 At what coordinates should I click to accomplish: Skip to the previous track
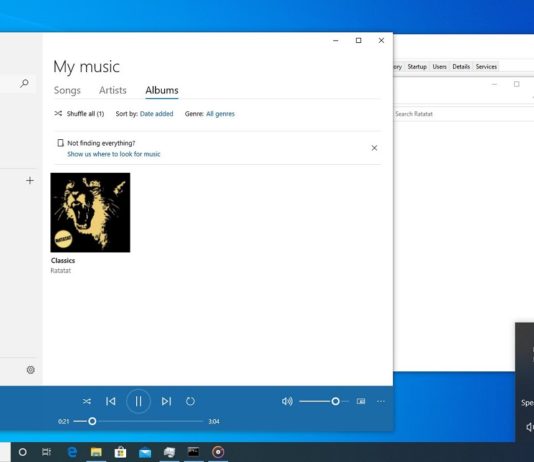coord(111,401)
